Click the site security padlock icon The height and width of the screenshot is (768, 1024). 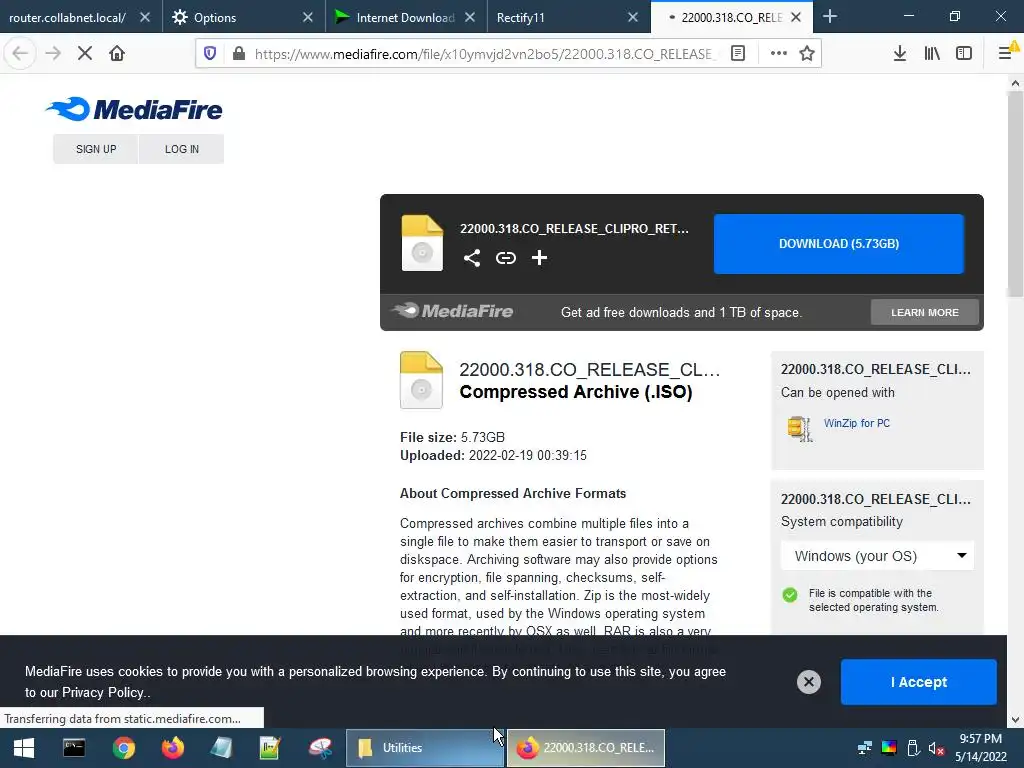239,53
